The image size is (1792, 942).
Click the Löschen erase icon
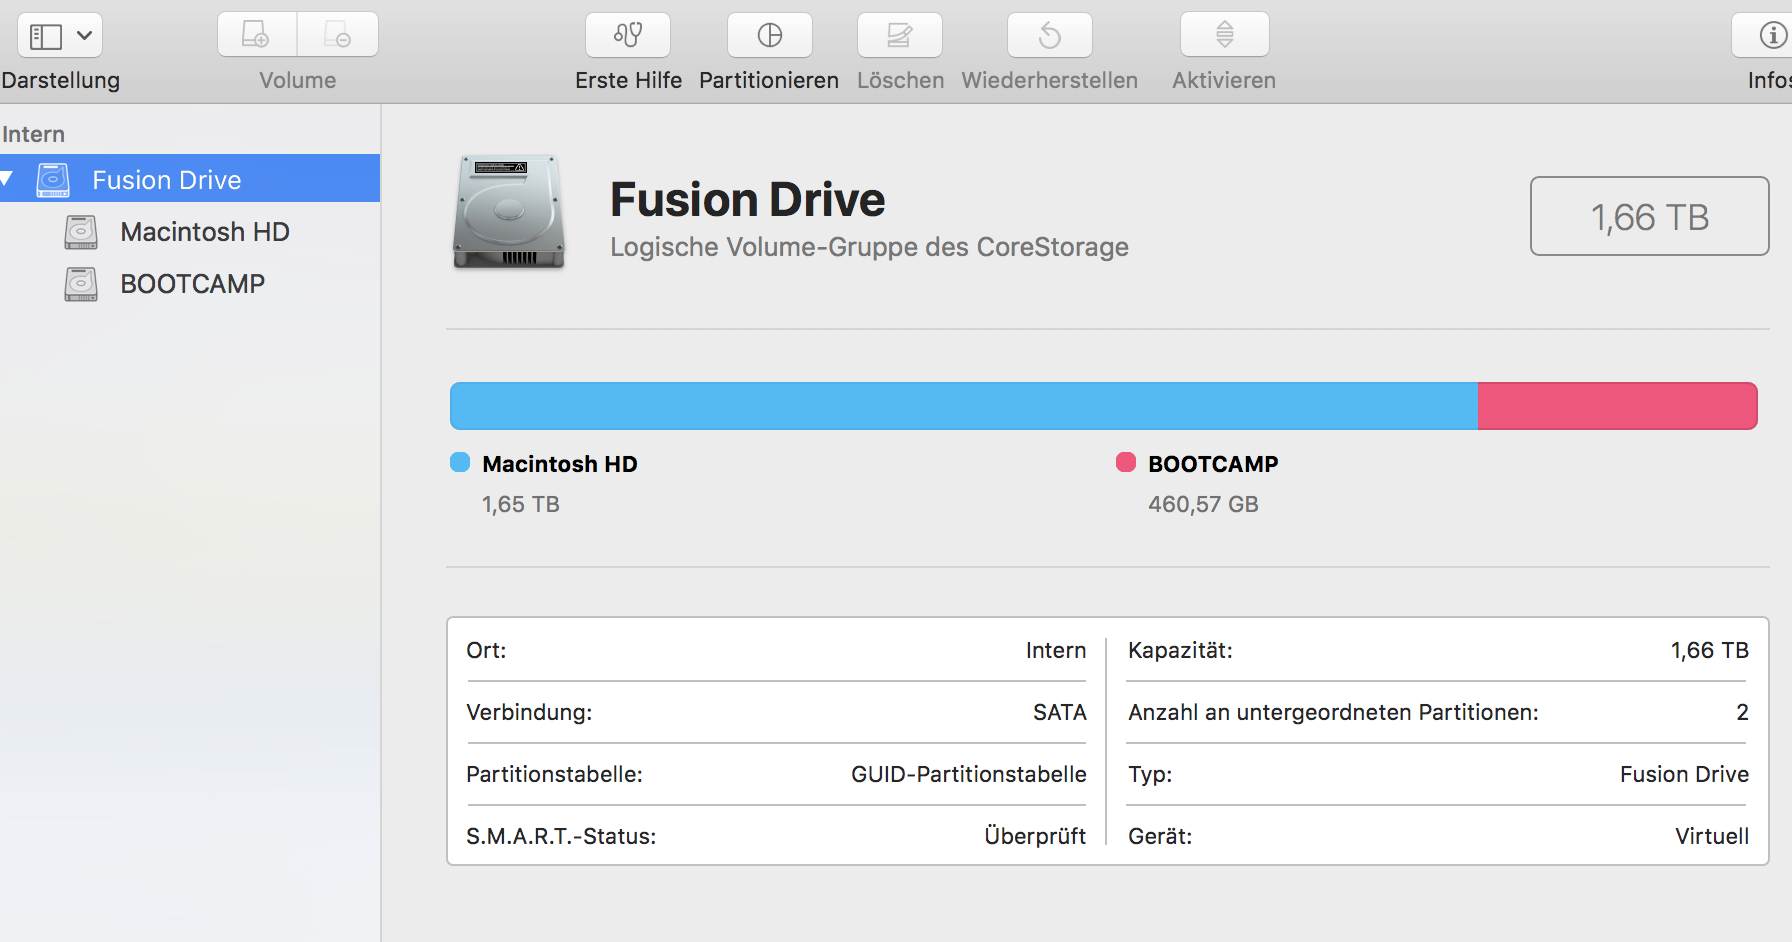[899, 36]
